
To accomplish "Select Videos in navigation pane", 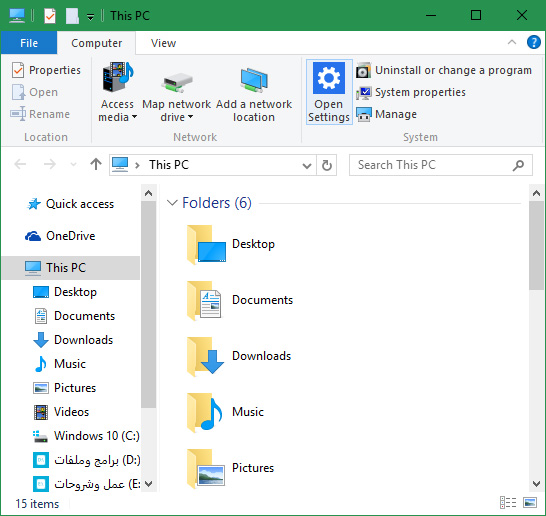I will point(61,412).
